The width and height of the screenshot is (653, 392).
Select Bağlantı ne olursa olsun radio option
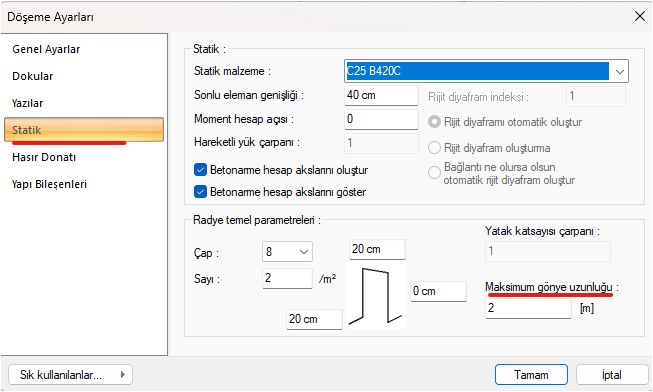(434, 172)
